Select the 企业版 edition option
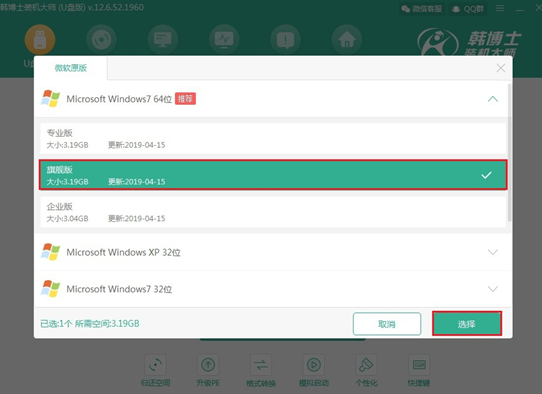This screenshot has width=542, height=394. 273,212
